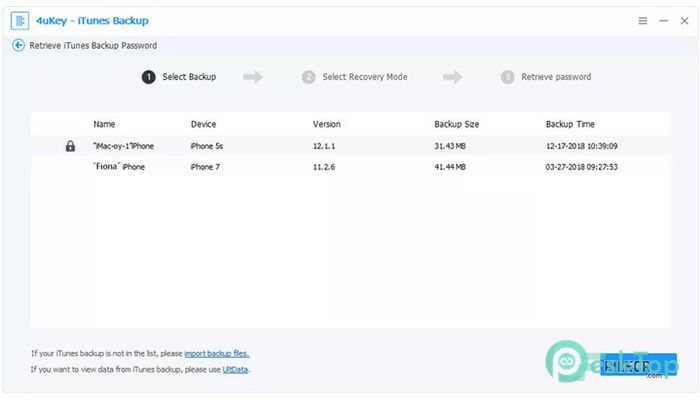Click the Retrieve iTunes Backup Password heading
This screenshot has height=400, width=700.
(x=93, y=46)
